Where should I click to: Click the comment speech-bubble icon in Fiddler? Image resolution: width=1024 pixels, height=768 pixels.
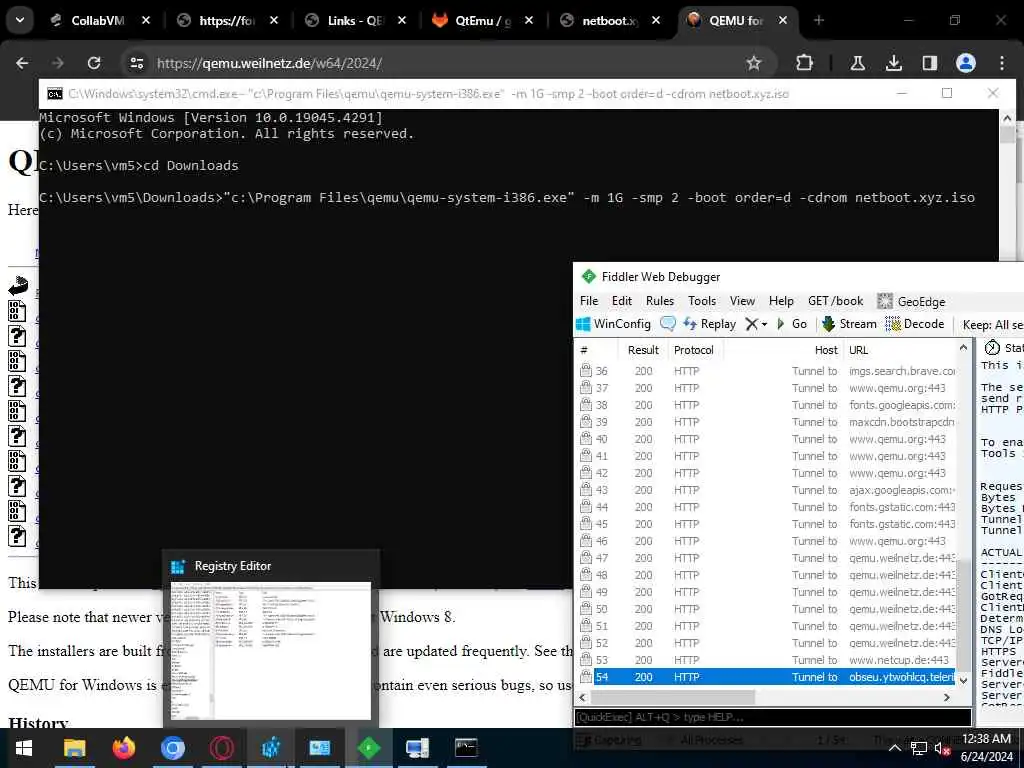(x=668, y=324)
